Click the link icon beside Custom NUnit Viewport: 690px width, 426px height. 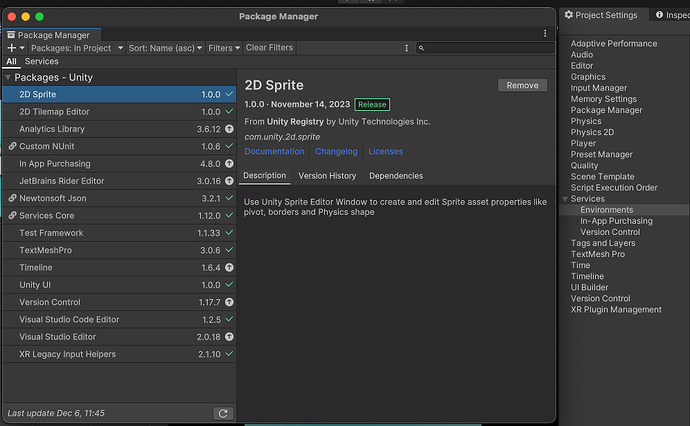tap(11, 146)
